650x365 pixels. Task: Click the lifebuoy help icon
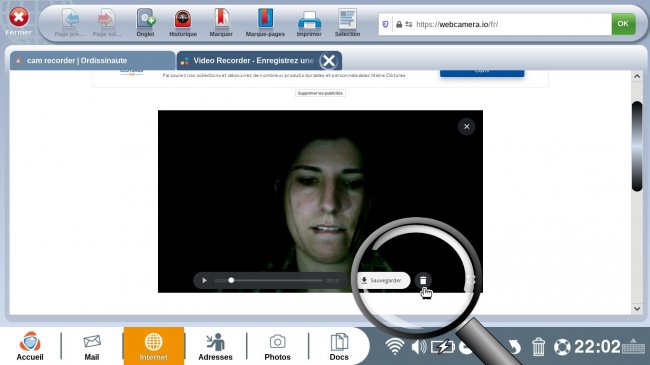tap(562, 347)
